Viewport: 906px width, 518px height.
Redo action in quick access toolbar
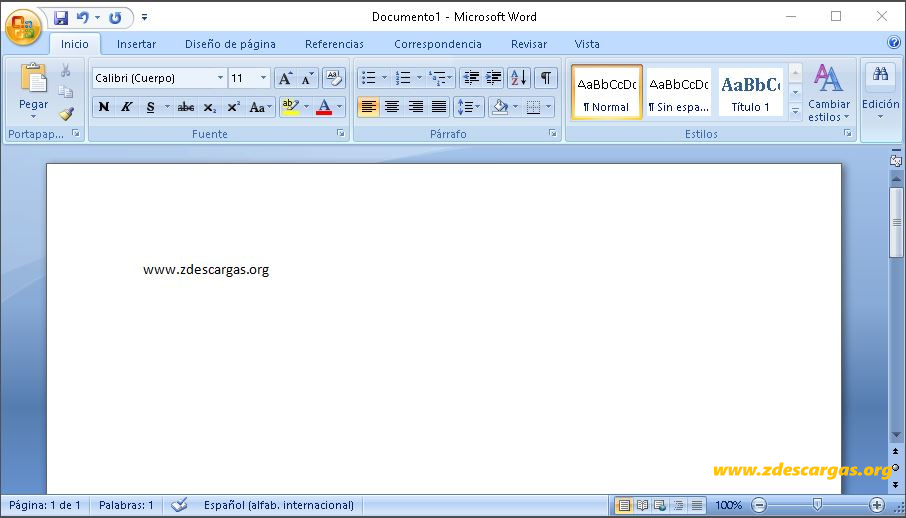115,18
